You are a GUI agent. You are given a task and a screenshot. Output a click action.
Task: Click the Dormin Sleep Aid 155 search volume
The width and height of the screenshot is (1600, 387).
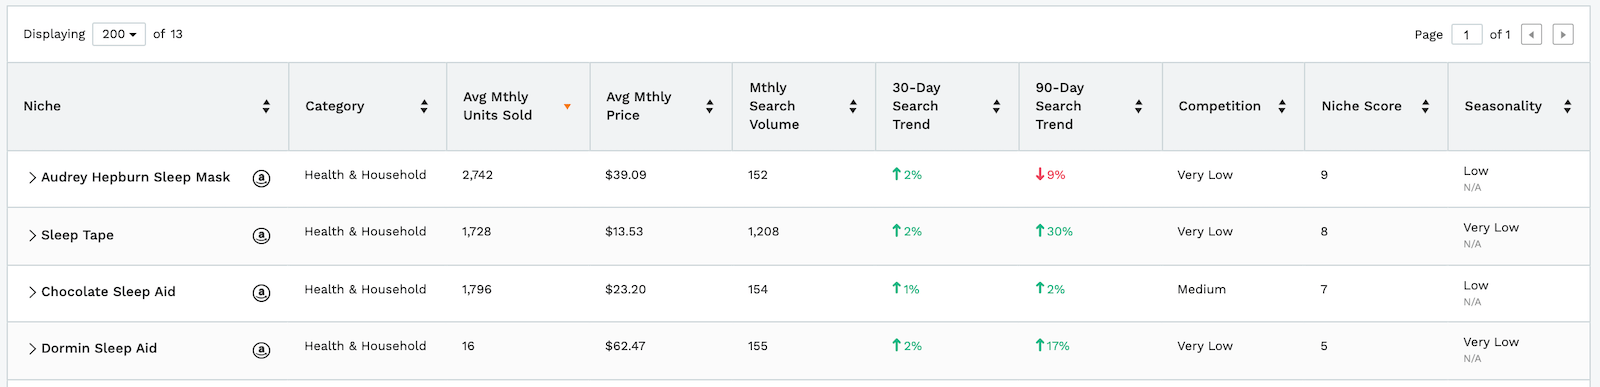tap(758, 346)
